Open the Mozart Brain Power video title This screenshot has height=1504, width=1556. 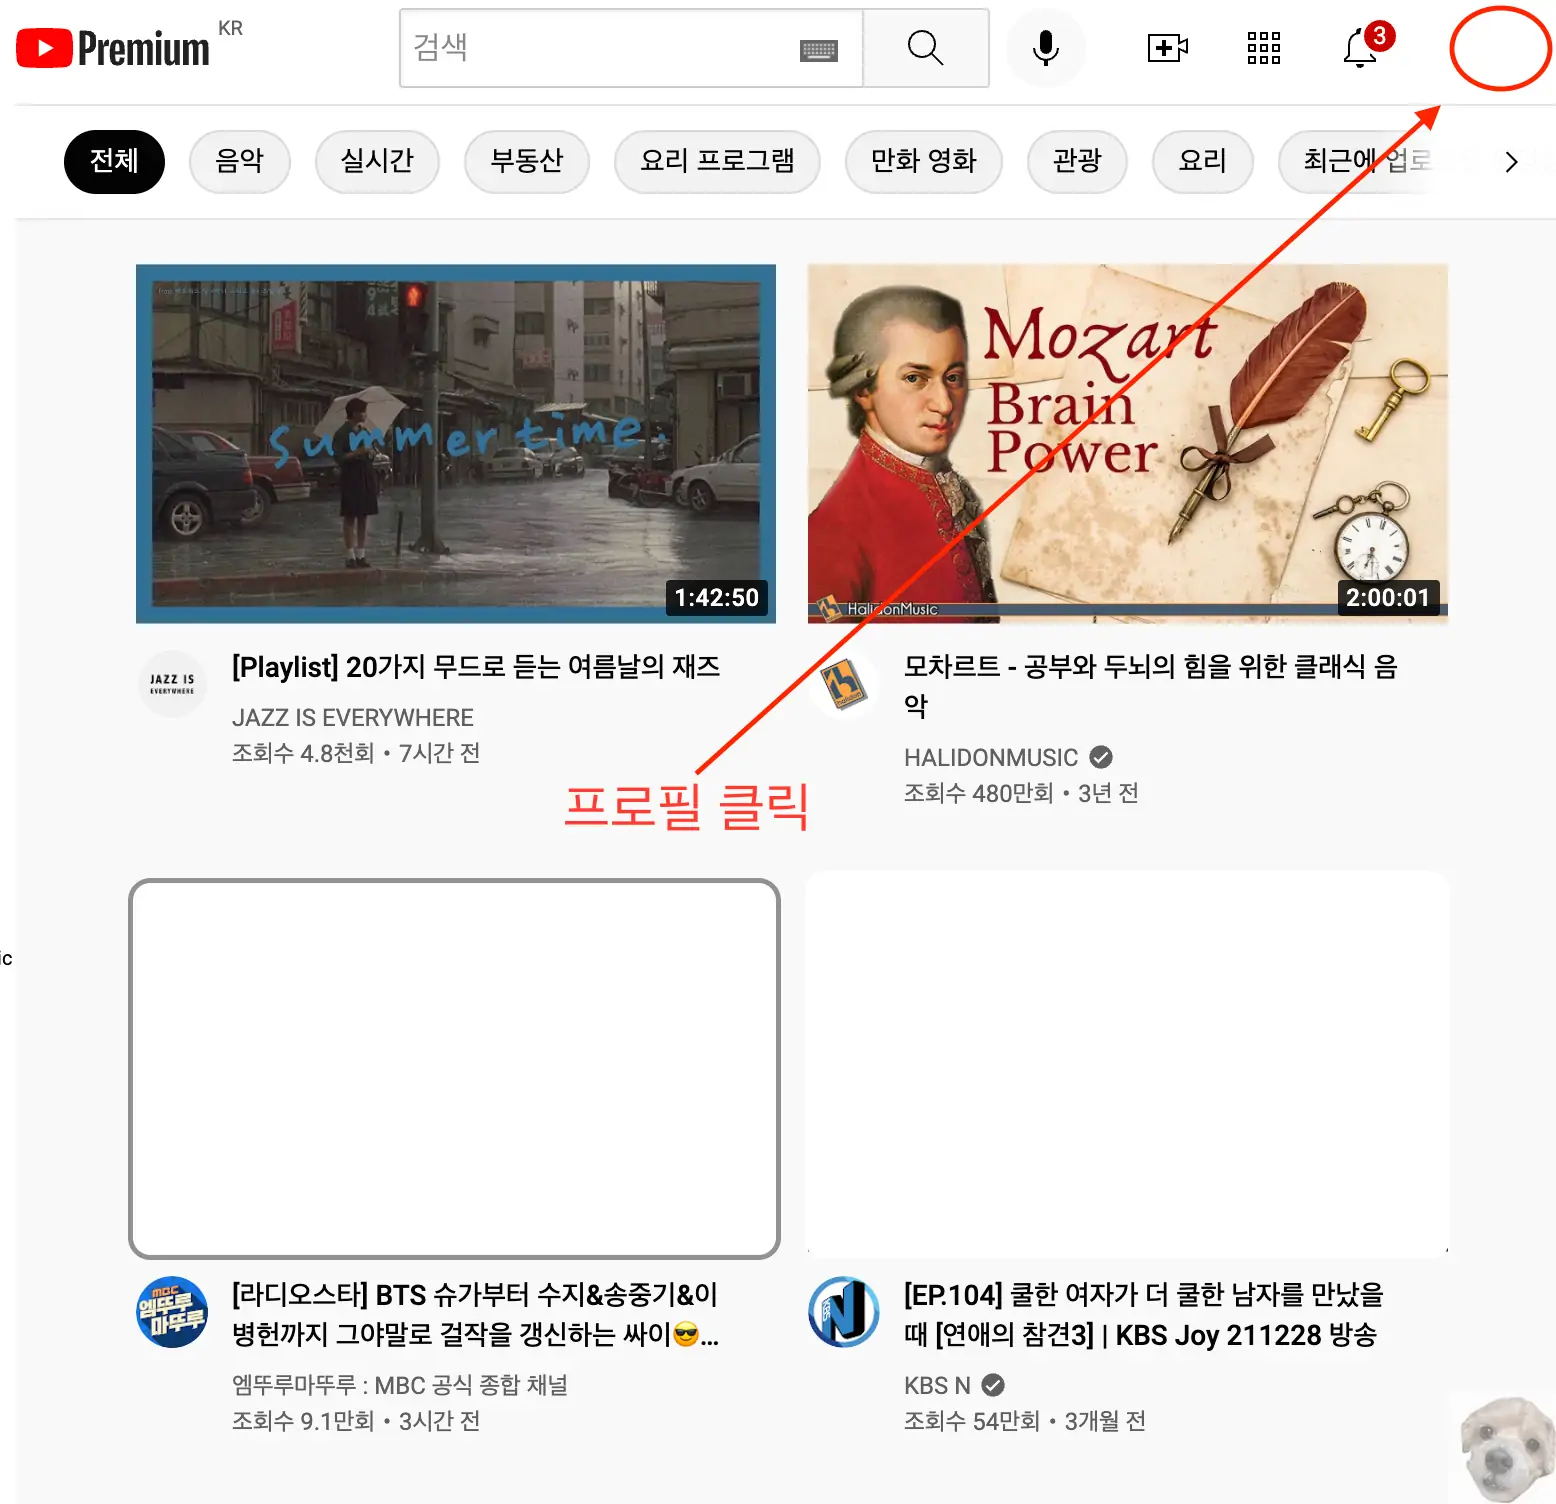coord(1150,685)
